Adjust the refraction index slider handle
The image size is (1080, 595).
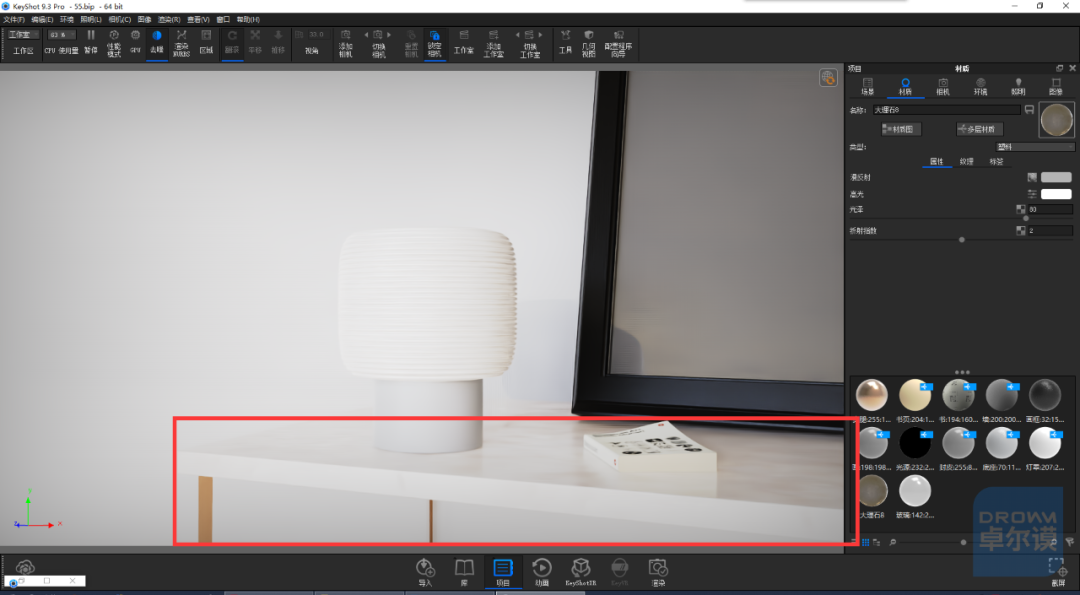click(962, 240)
